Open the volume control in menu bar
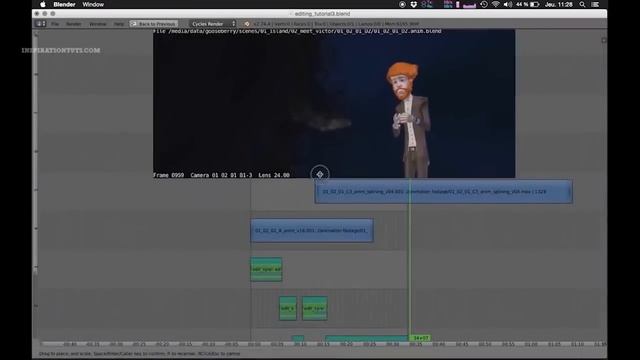The height and width of the screenshot is (360, 640). 508,4
